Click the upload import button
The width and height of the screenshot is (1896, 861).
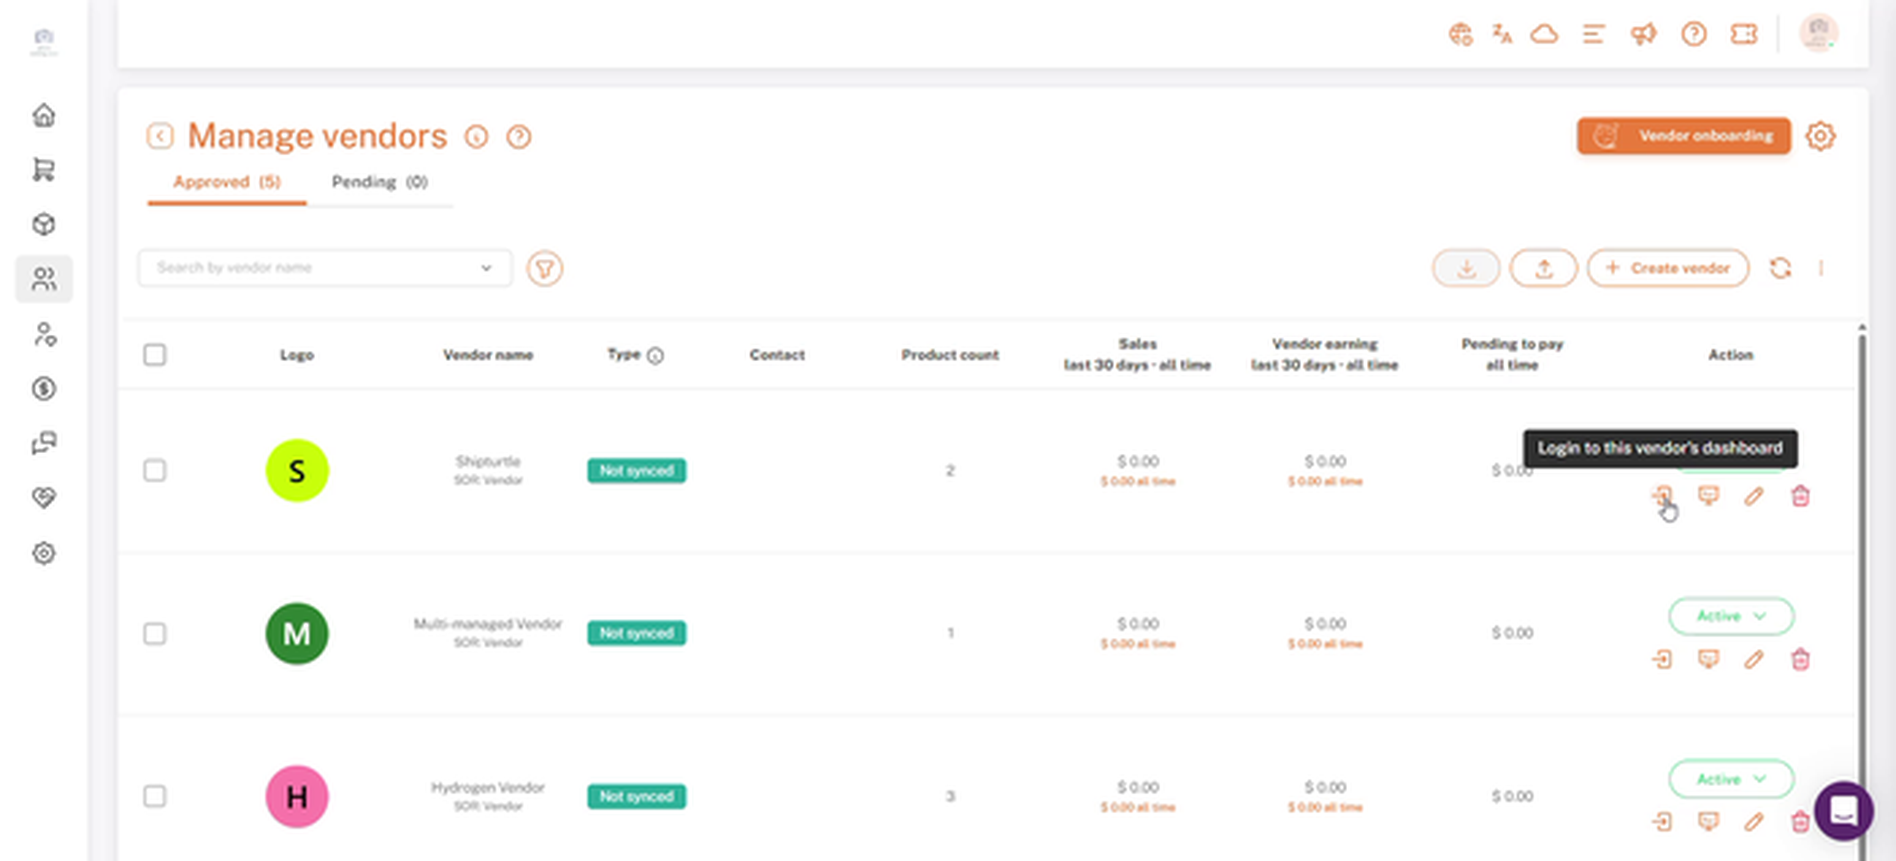pos(1544,268)
